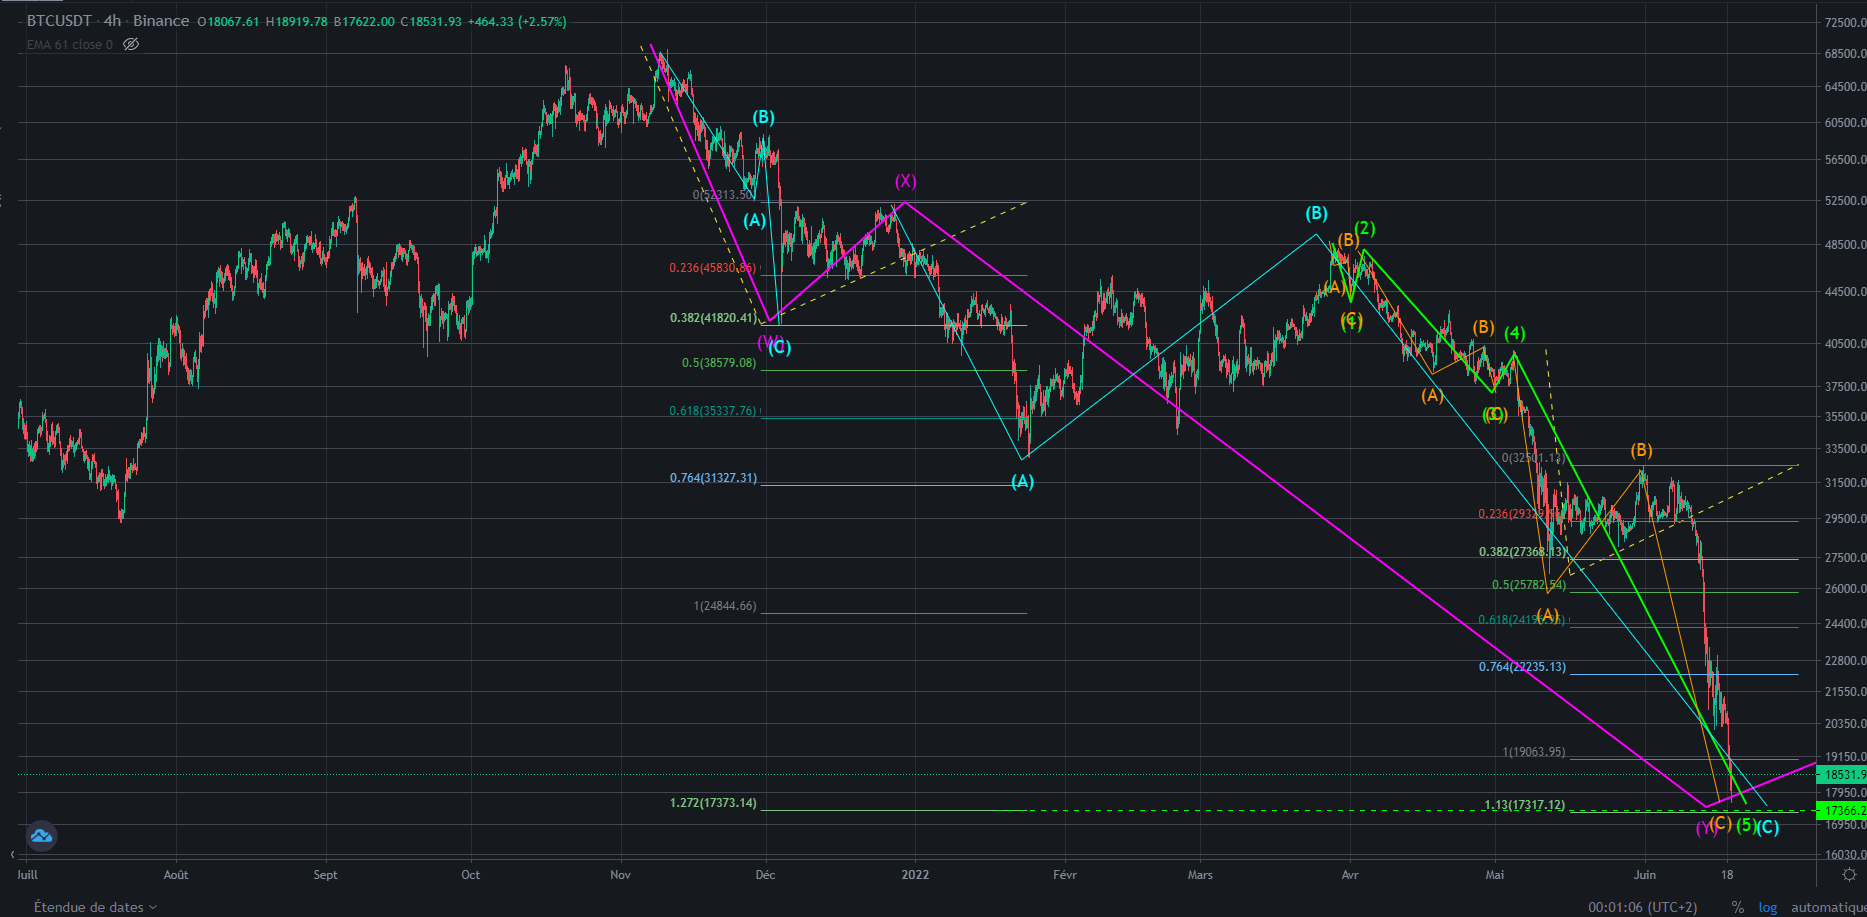This screenshot has width=1867, height=917.
Task: Open the timezone menu showing 00:01:06 (UTC+2)
Action: pos(1642,907)
